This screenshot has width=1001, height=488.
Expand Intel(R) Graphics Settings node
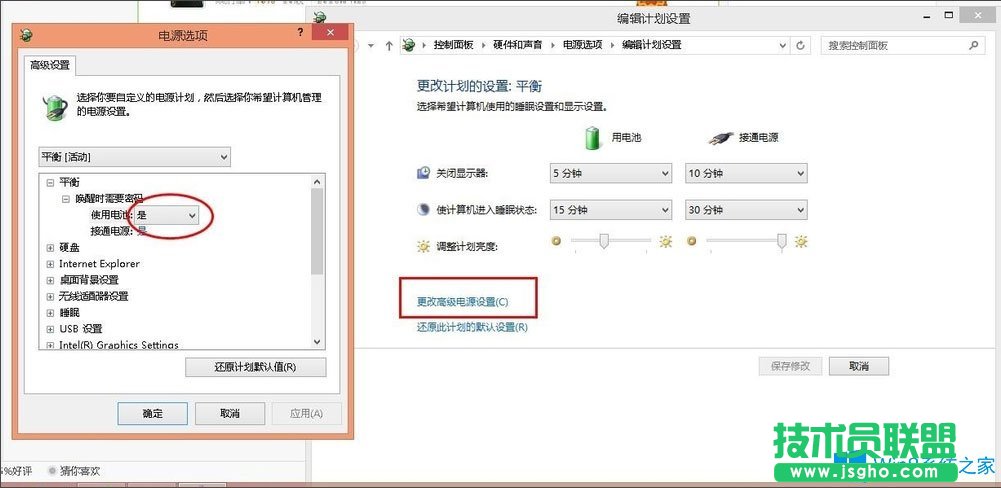pos(50,345)
